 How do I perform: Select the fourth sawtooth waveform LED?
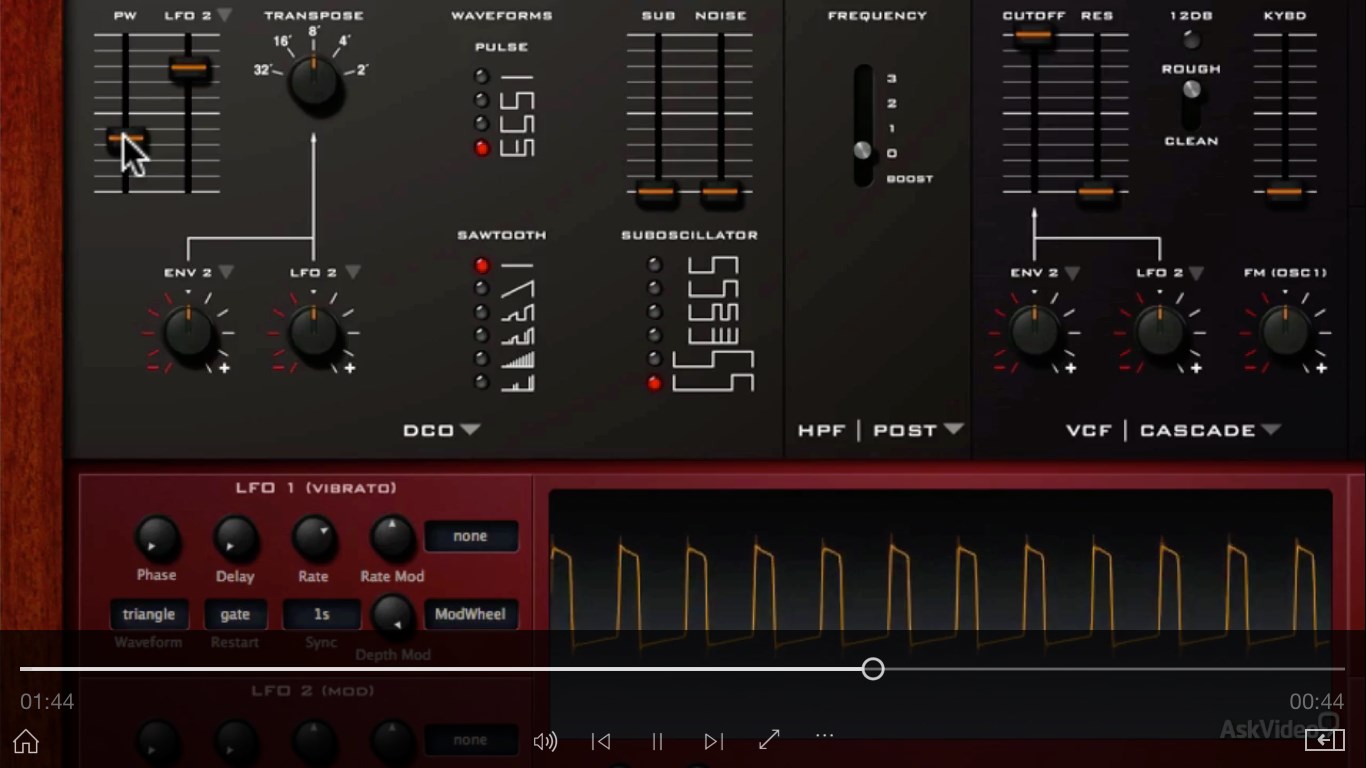(482, 335)
